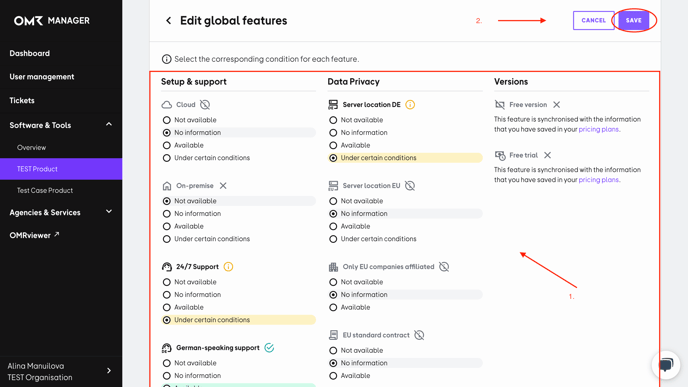This screenshot has height=387, width=688.
Task: Click the X icon beside Free version
Action: coord(556,105)
